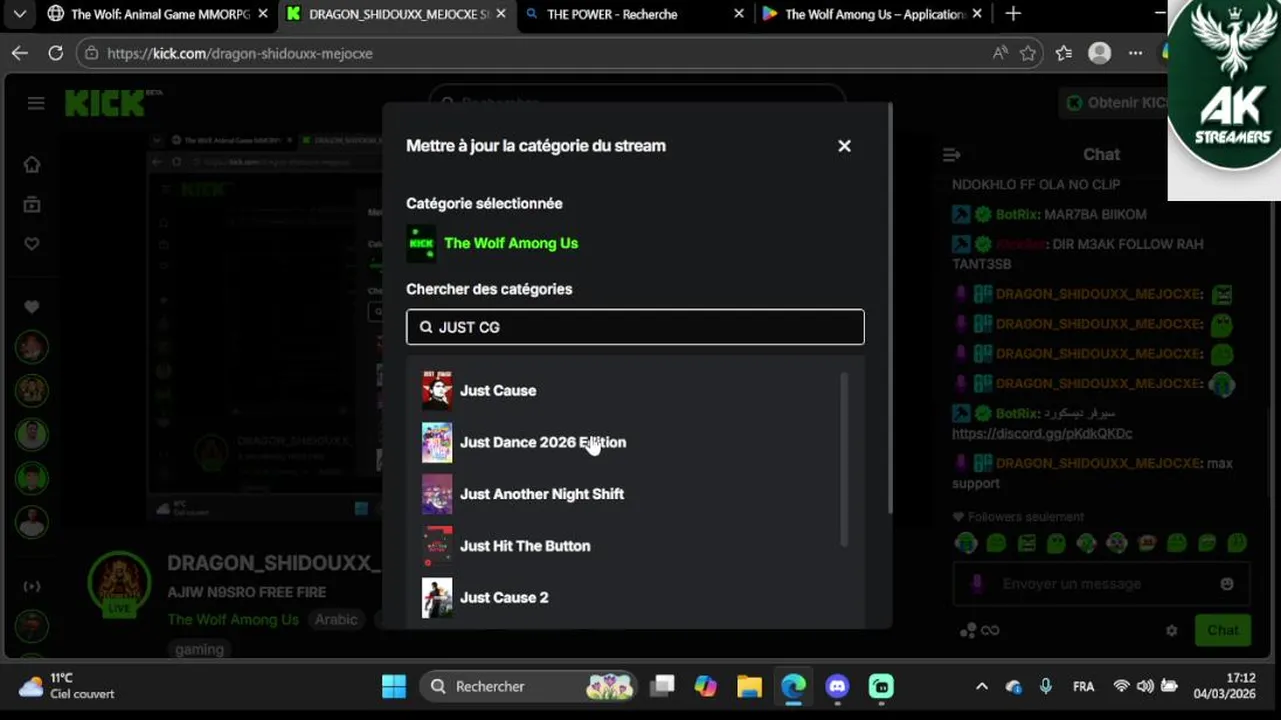Click the FRA language indicator
This screenshot has width=1281, height=720.
(1083, 687)
